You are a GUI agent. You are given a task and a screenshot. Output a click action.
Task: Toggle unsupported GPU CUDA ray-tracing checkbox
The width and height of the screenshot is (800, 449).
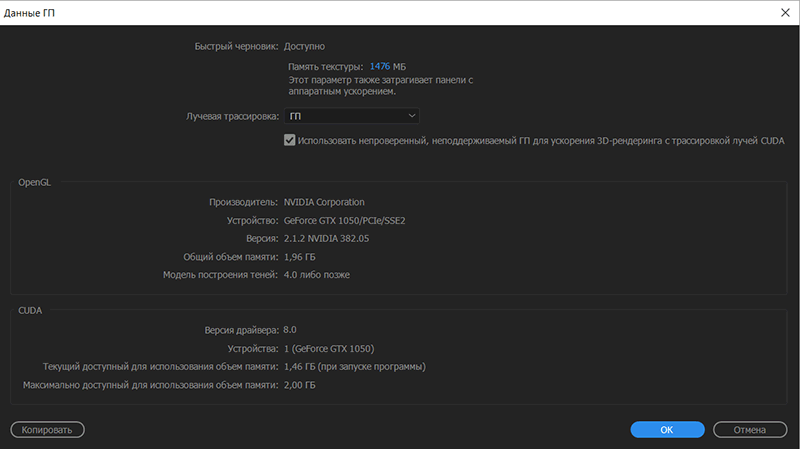(x=289, y=140)
